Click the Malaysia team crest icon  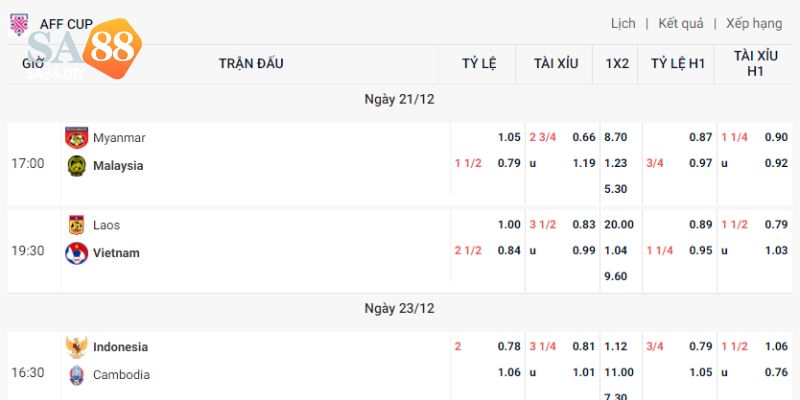click(76, 165)
